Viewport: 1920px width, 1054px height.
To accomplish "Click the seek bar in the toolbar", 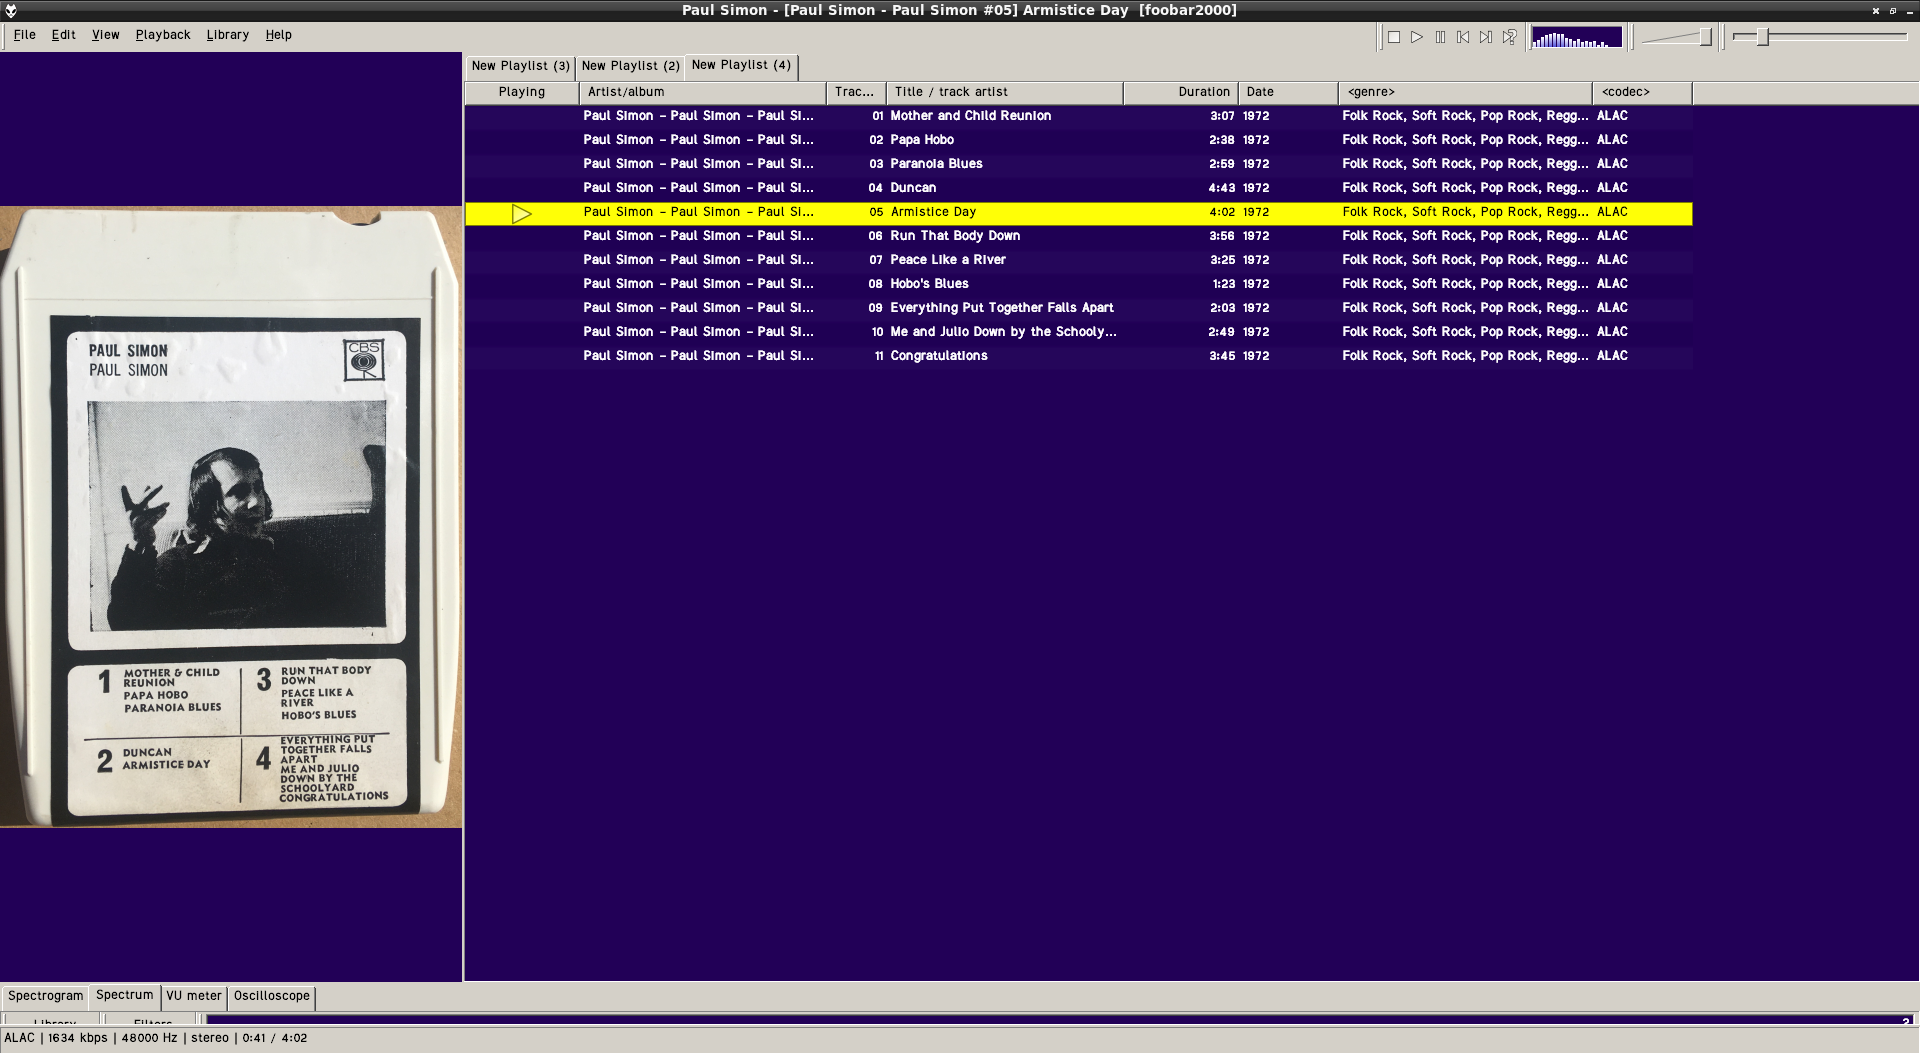I will coord(1820,37).
